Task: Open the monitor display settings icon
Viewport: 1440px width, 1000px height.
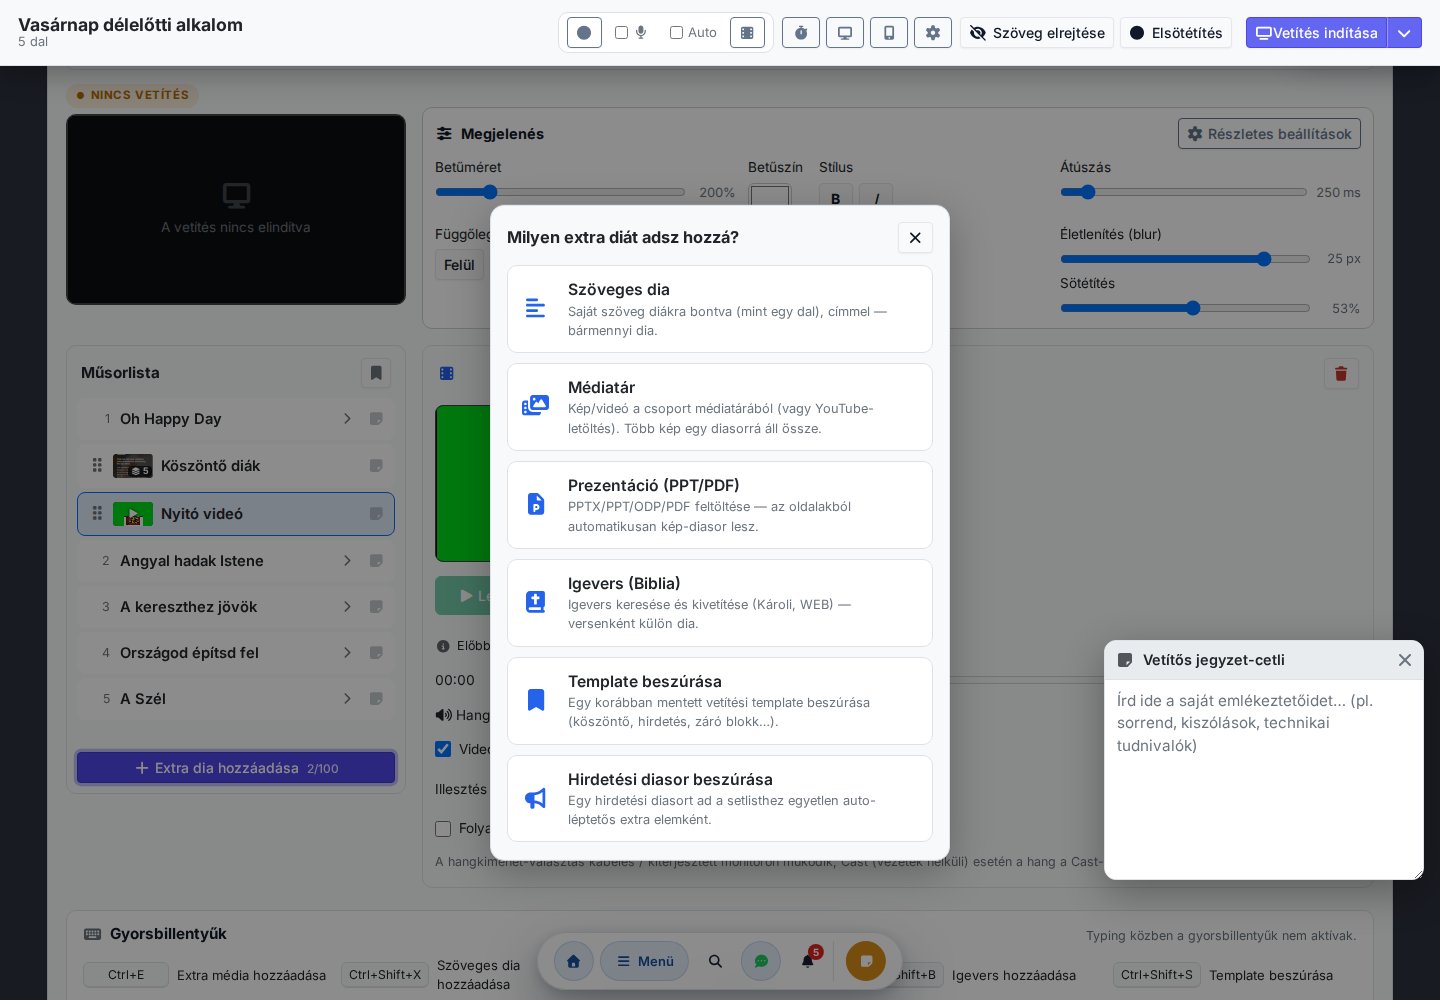Action: coord(845,33)
